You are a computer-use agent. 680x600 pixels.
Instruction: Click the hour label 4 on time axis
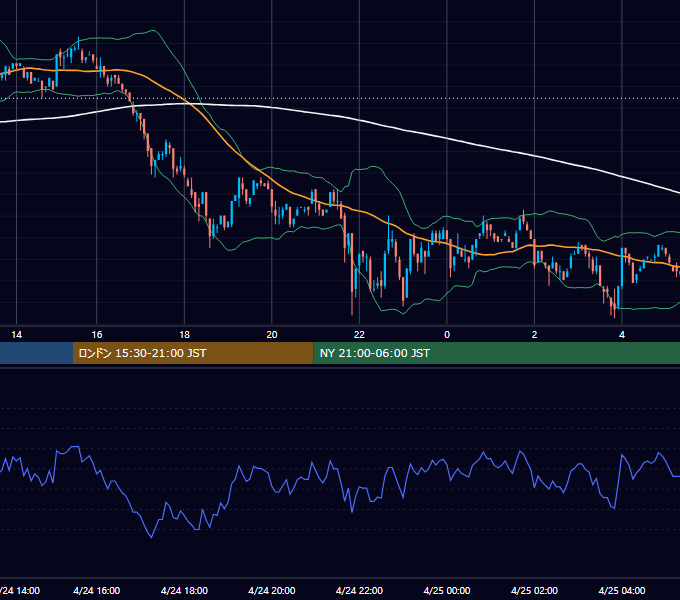(622, 335)
